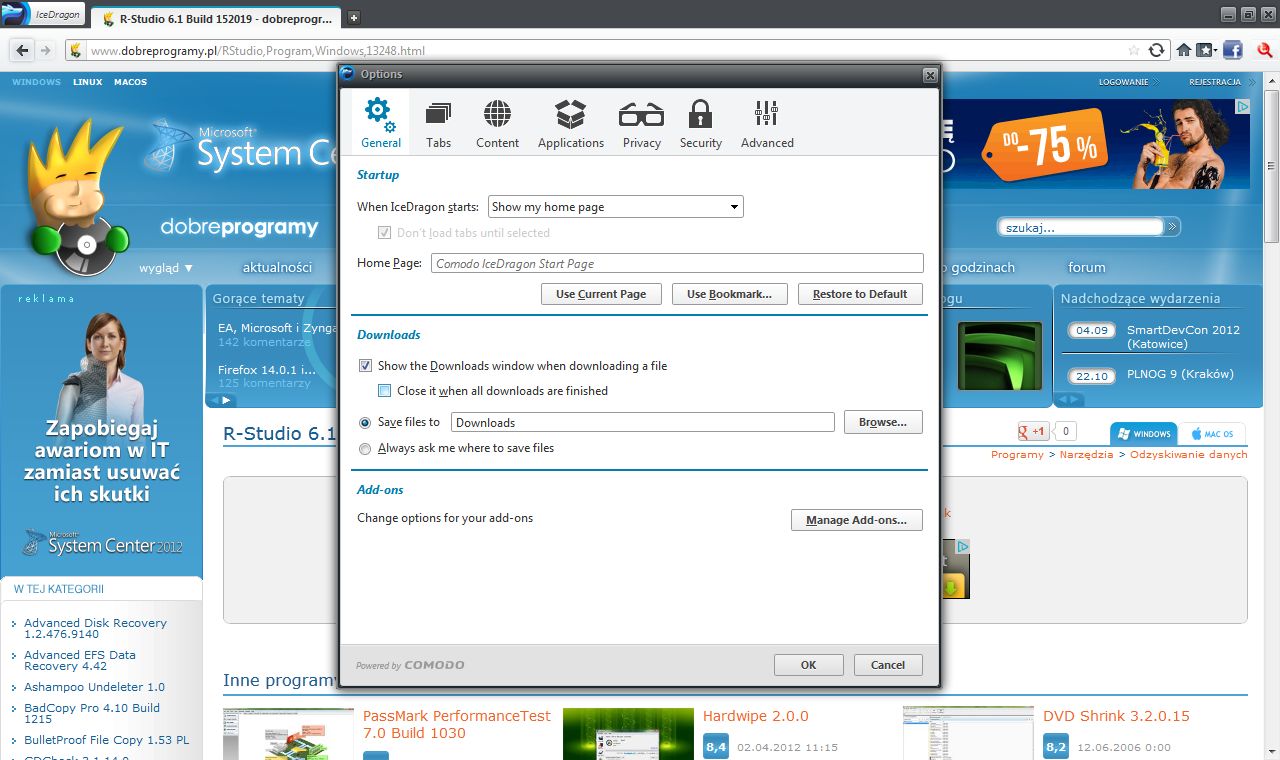Screen dimensions: 1280x760
Task: Open a new browser tab
Action: click(x=353, y=17)
